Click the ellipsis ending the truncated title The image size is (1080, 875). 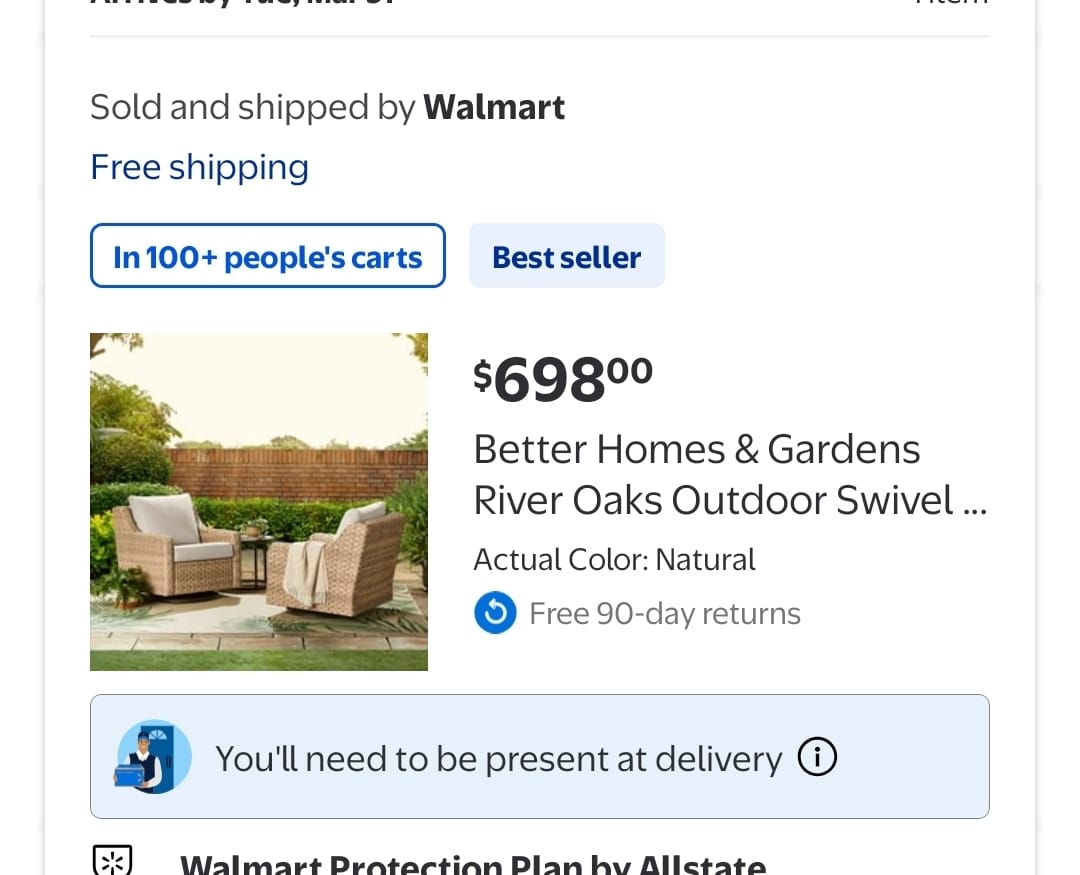973,502
